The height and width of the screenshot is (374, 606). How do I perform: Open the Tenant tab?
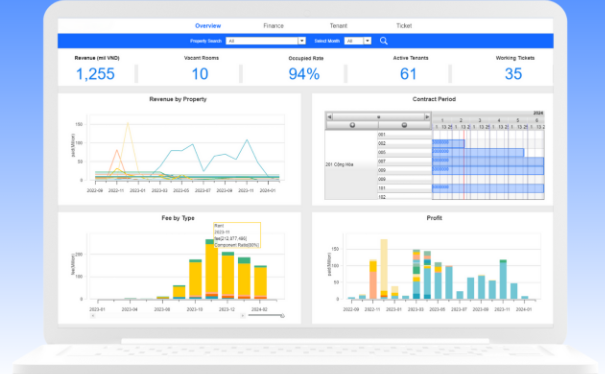[339, 26]
